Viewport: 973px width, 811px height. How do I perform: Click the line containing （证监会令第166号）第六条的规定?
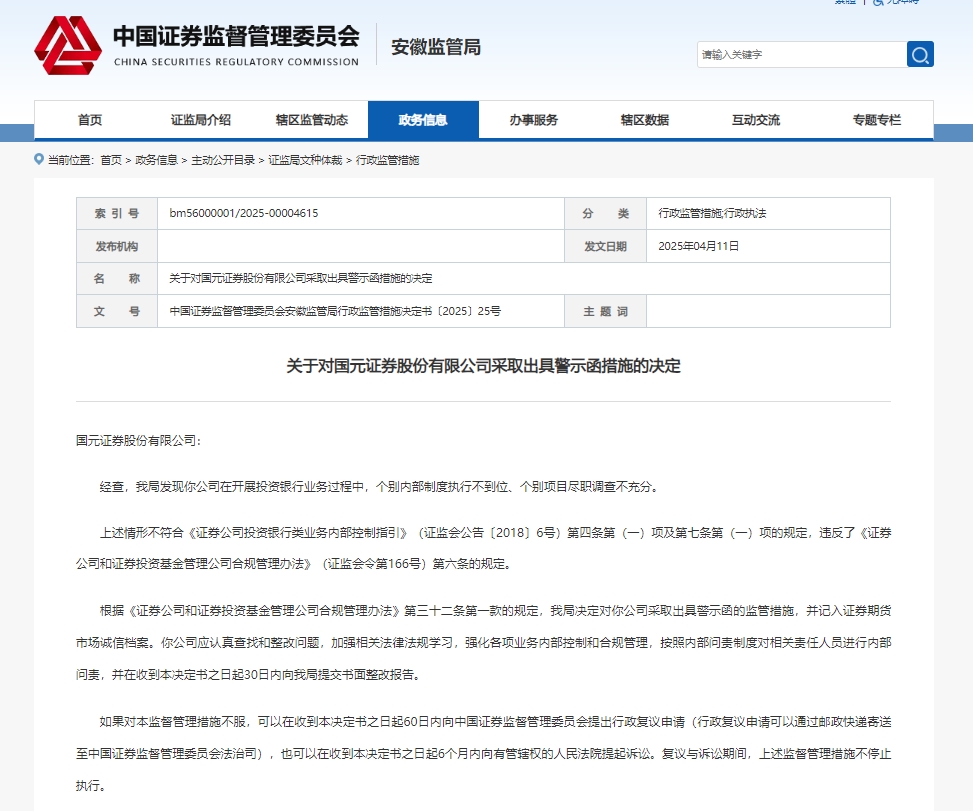[293, 564]
